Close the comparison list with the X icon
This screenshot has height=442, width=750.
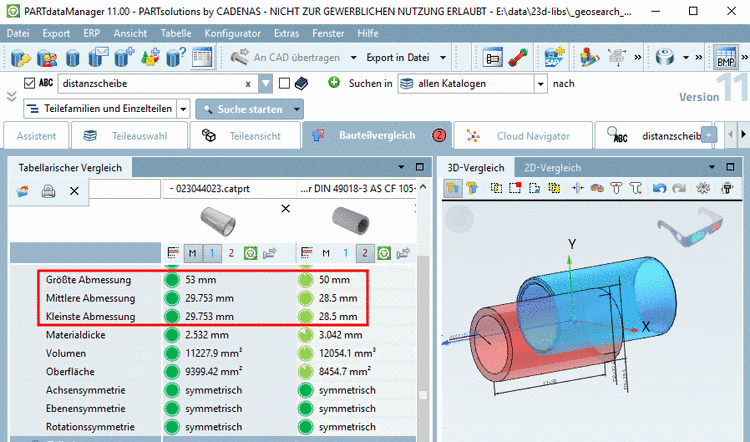tap(74, 191)
